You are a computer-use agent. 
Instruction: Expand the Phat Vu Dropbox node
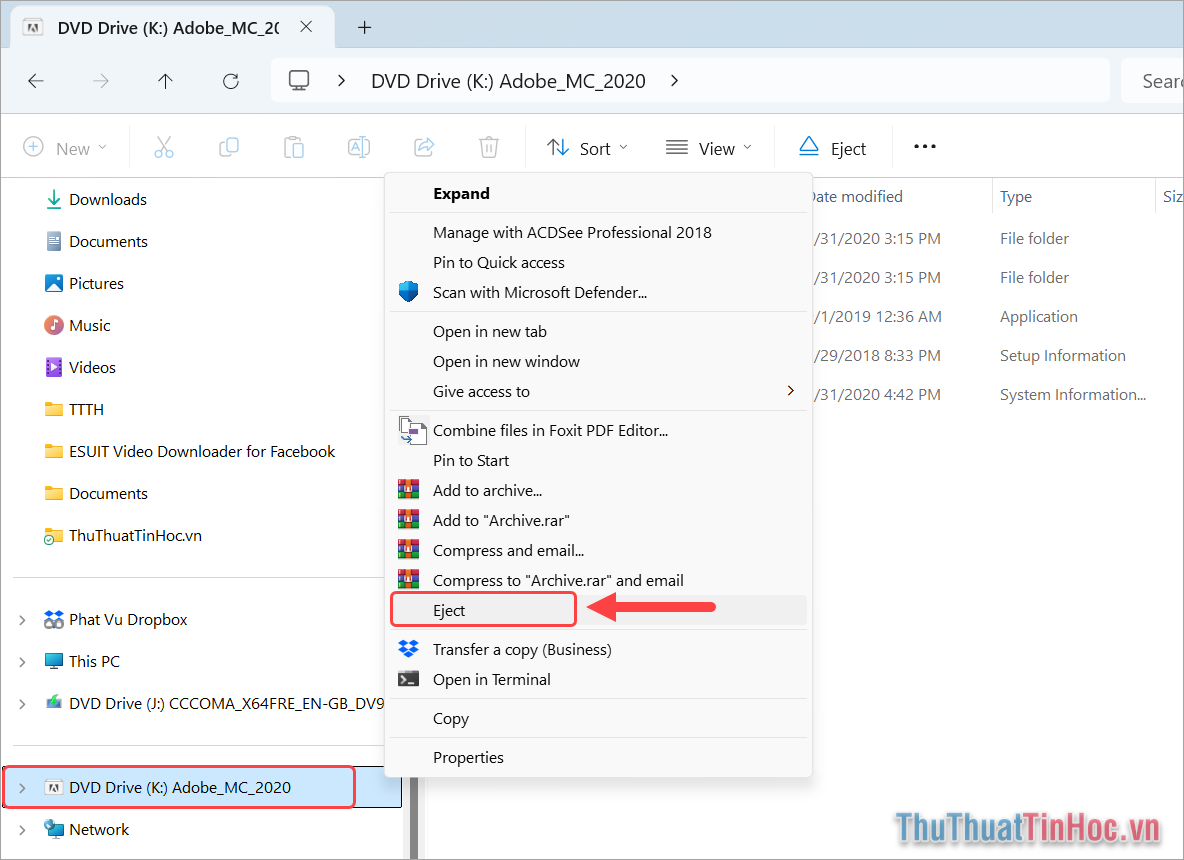pos(23,620)
